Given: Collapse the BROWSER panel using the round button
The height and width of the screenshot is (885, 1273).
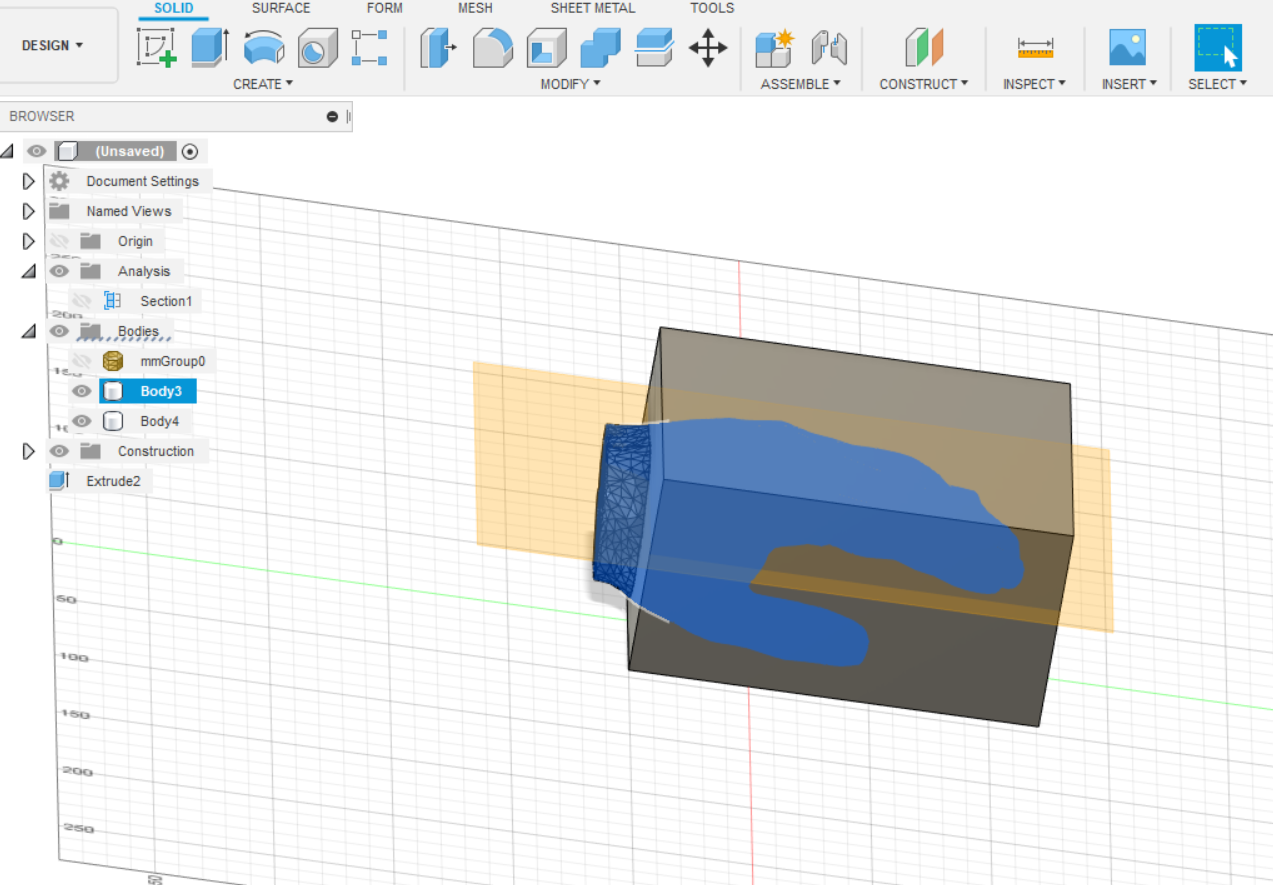Looking at the screenshot, I should [x=332, y=117].
